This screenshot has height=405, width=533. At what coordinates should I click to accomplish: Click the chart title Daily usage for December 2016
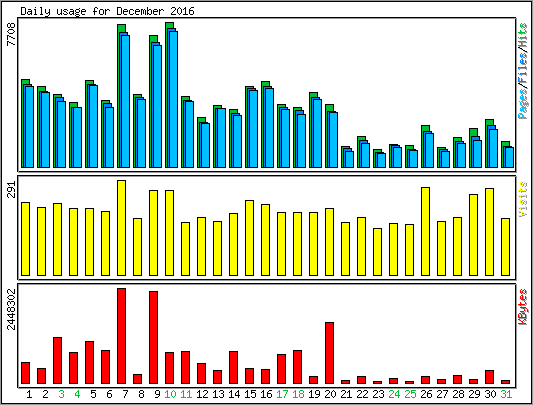click(107, 11)
